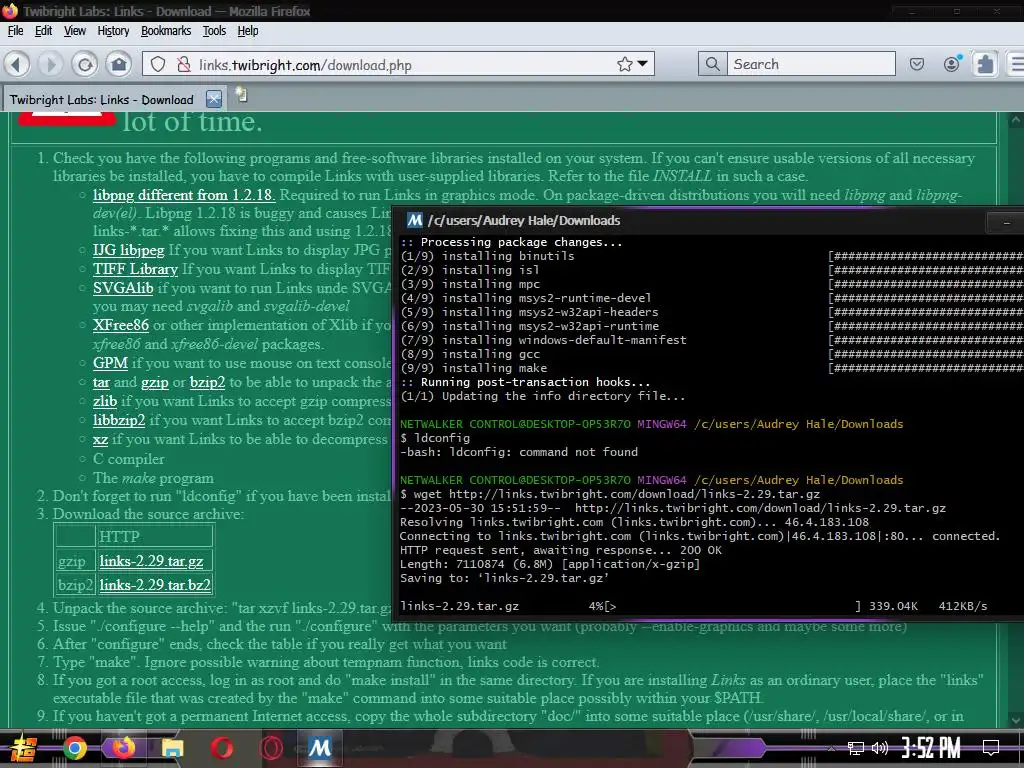Screen dimensions: 1024x768
Task: Click the insecure connection padlock icon
Action: click(x=184, y=64)
